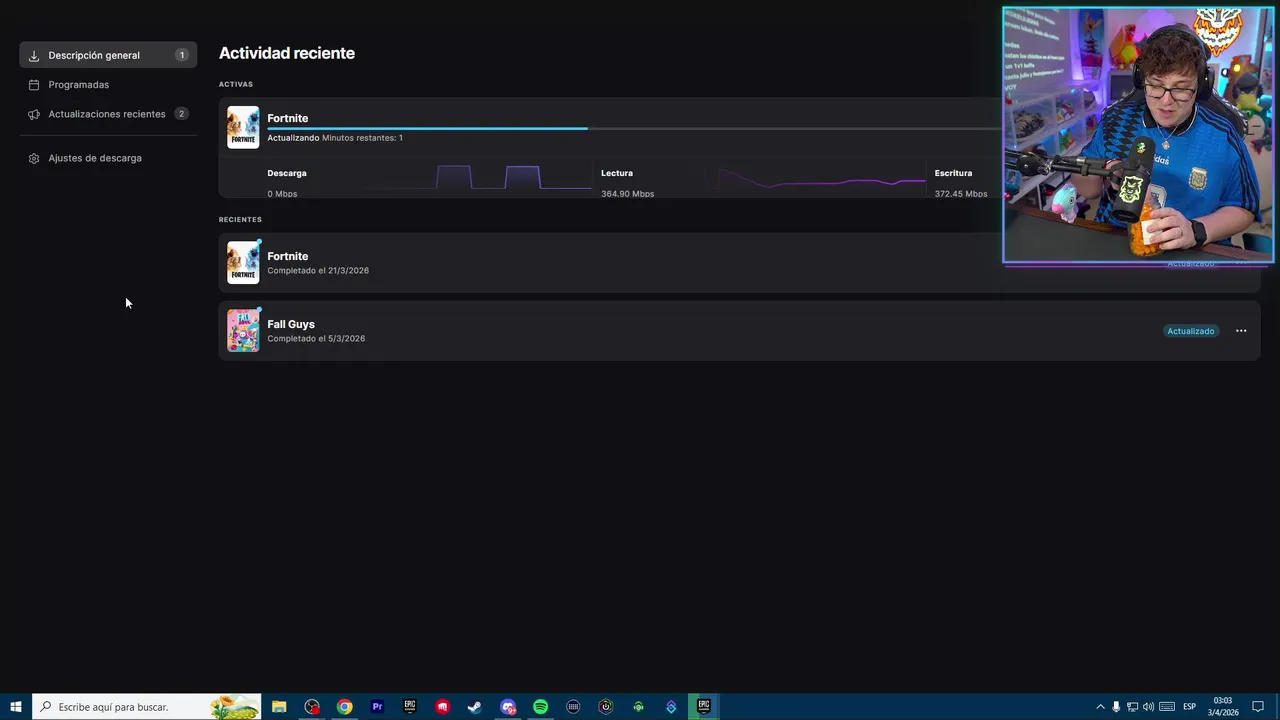Click the volume speaker tray icon

coord(1148,707)
